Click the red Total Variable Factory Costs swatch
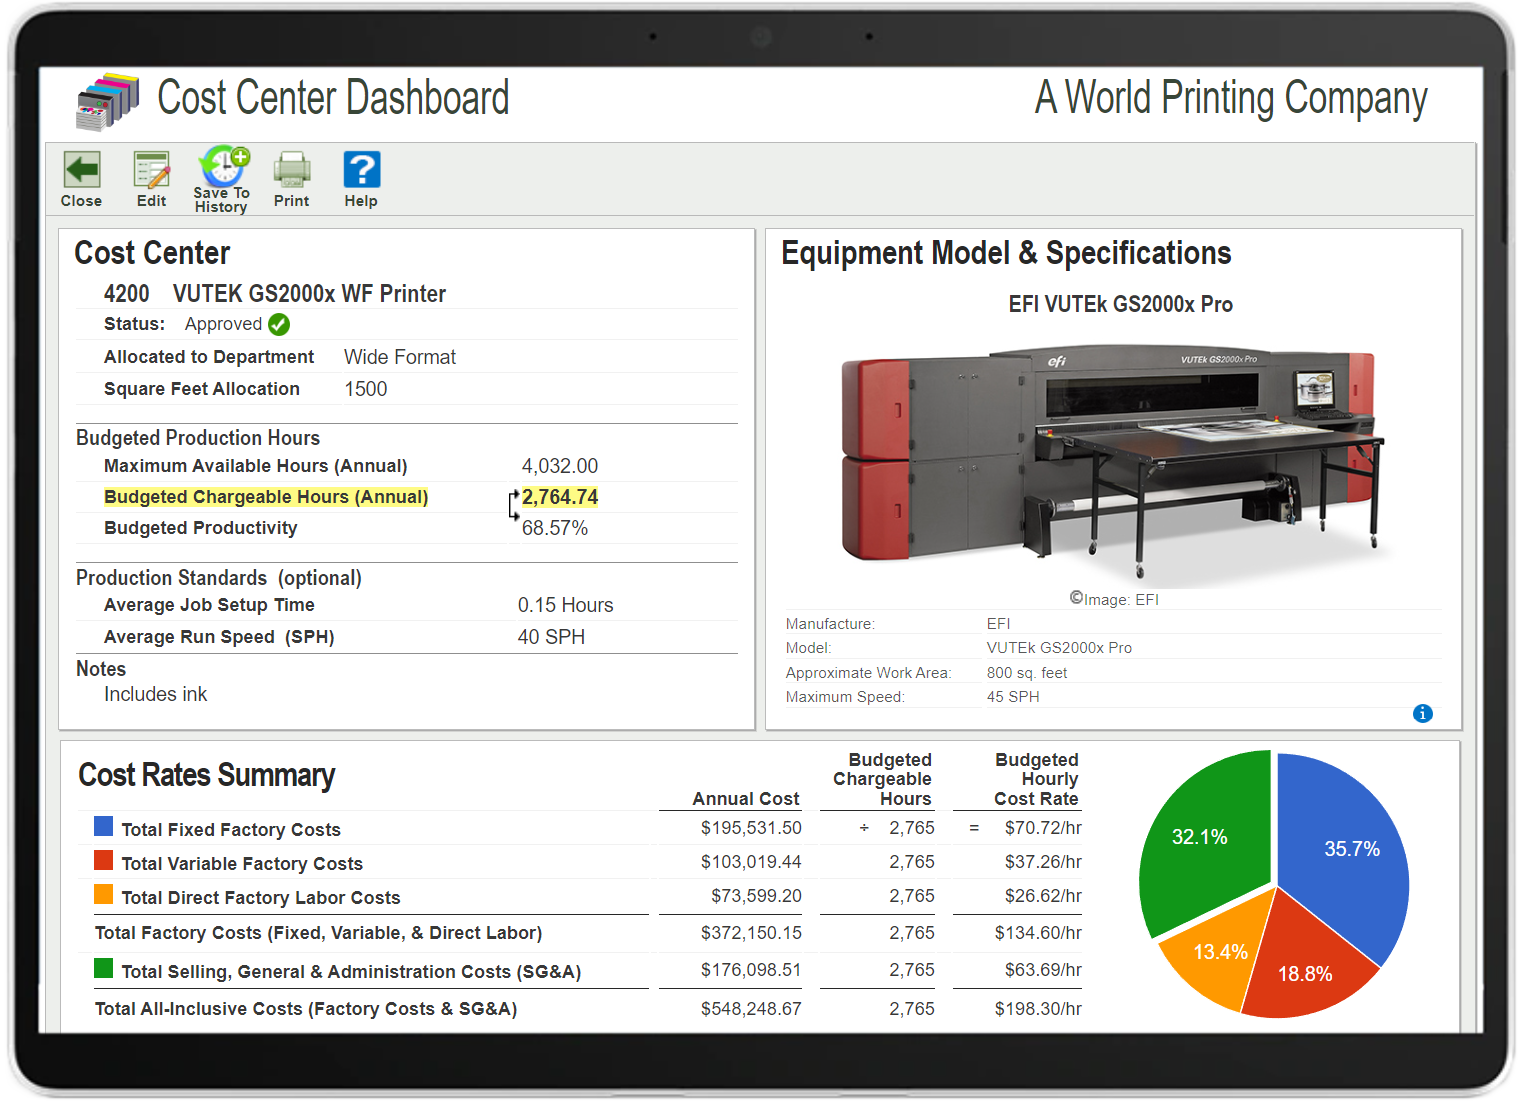Viewport: 1534px width, 1112px height. (x=103, y=860)
